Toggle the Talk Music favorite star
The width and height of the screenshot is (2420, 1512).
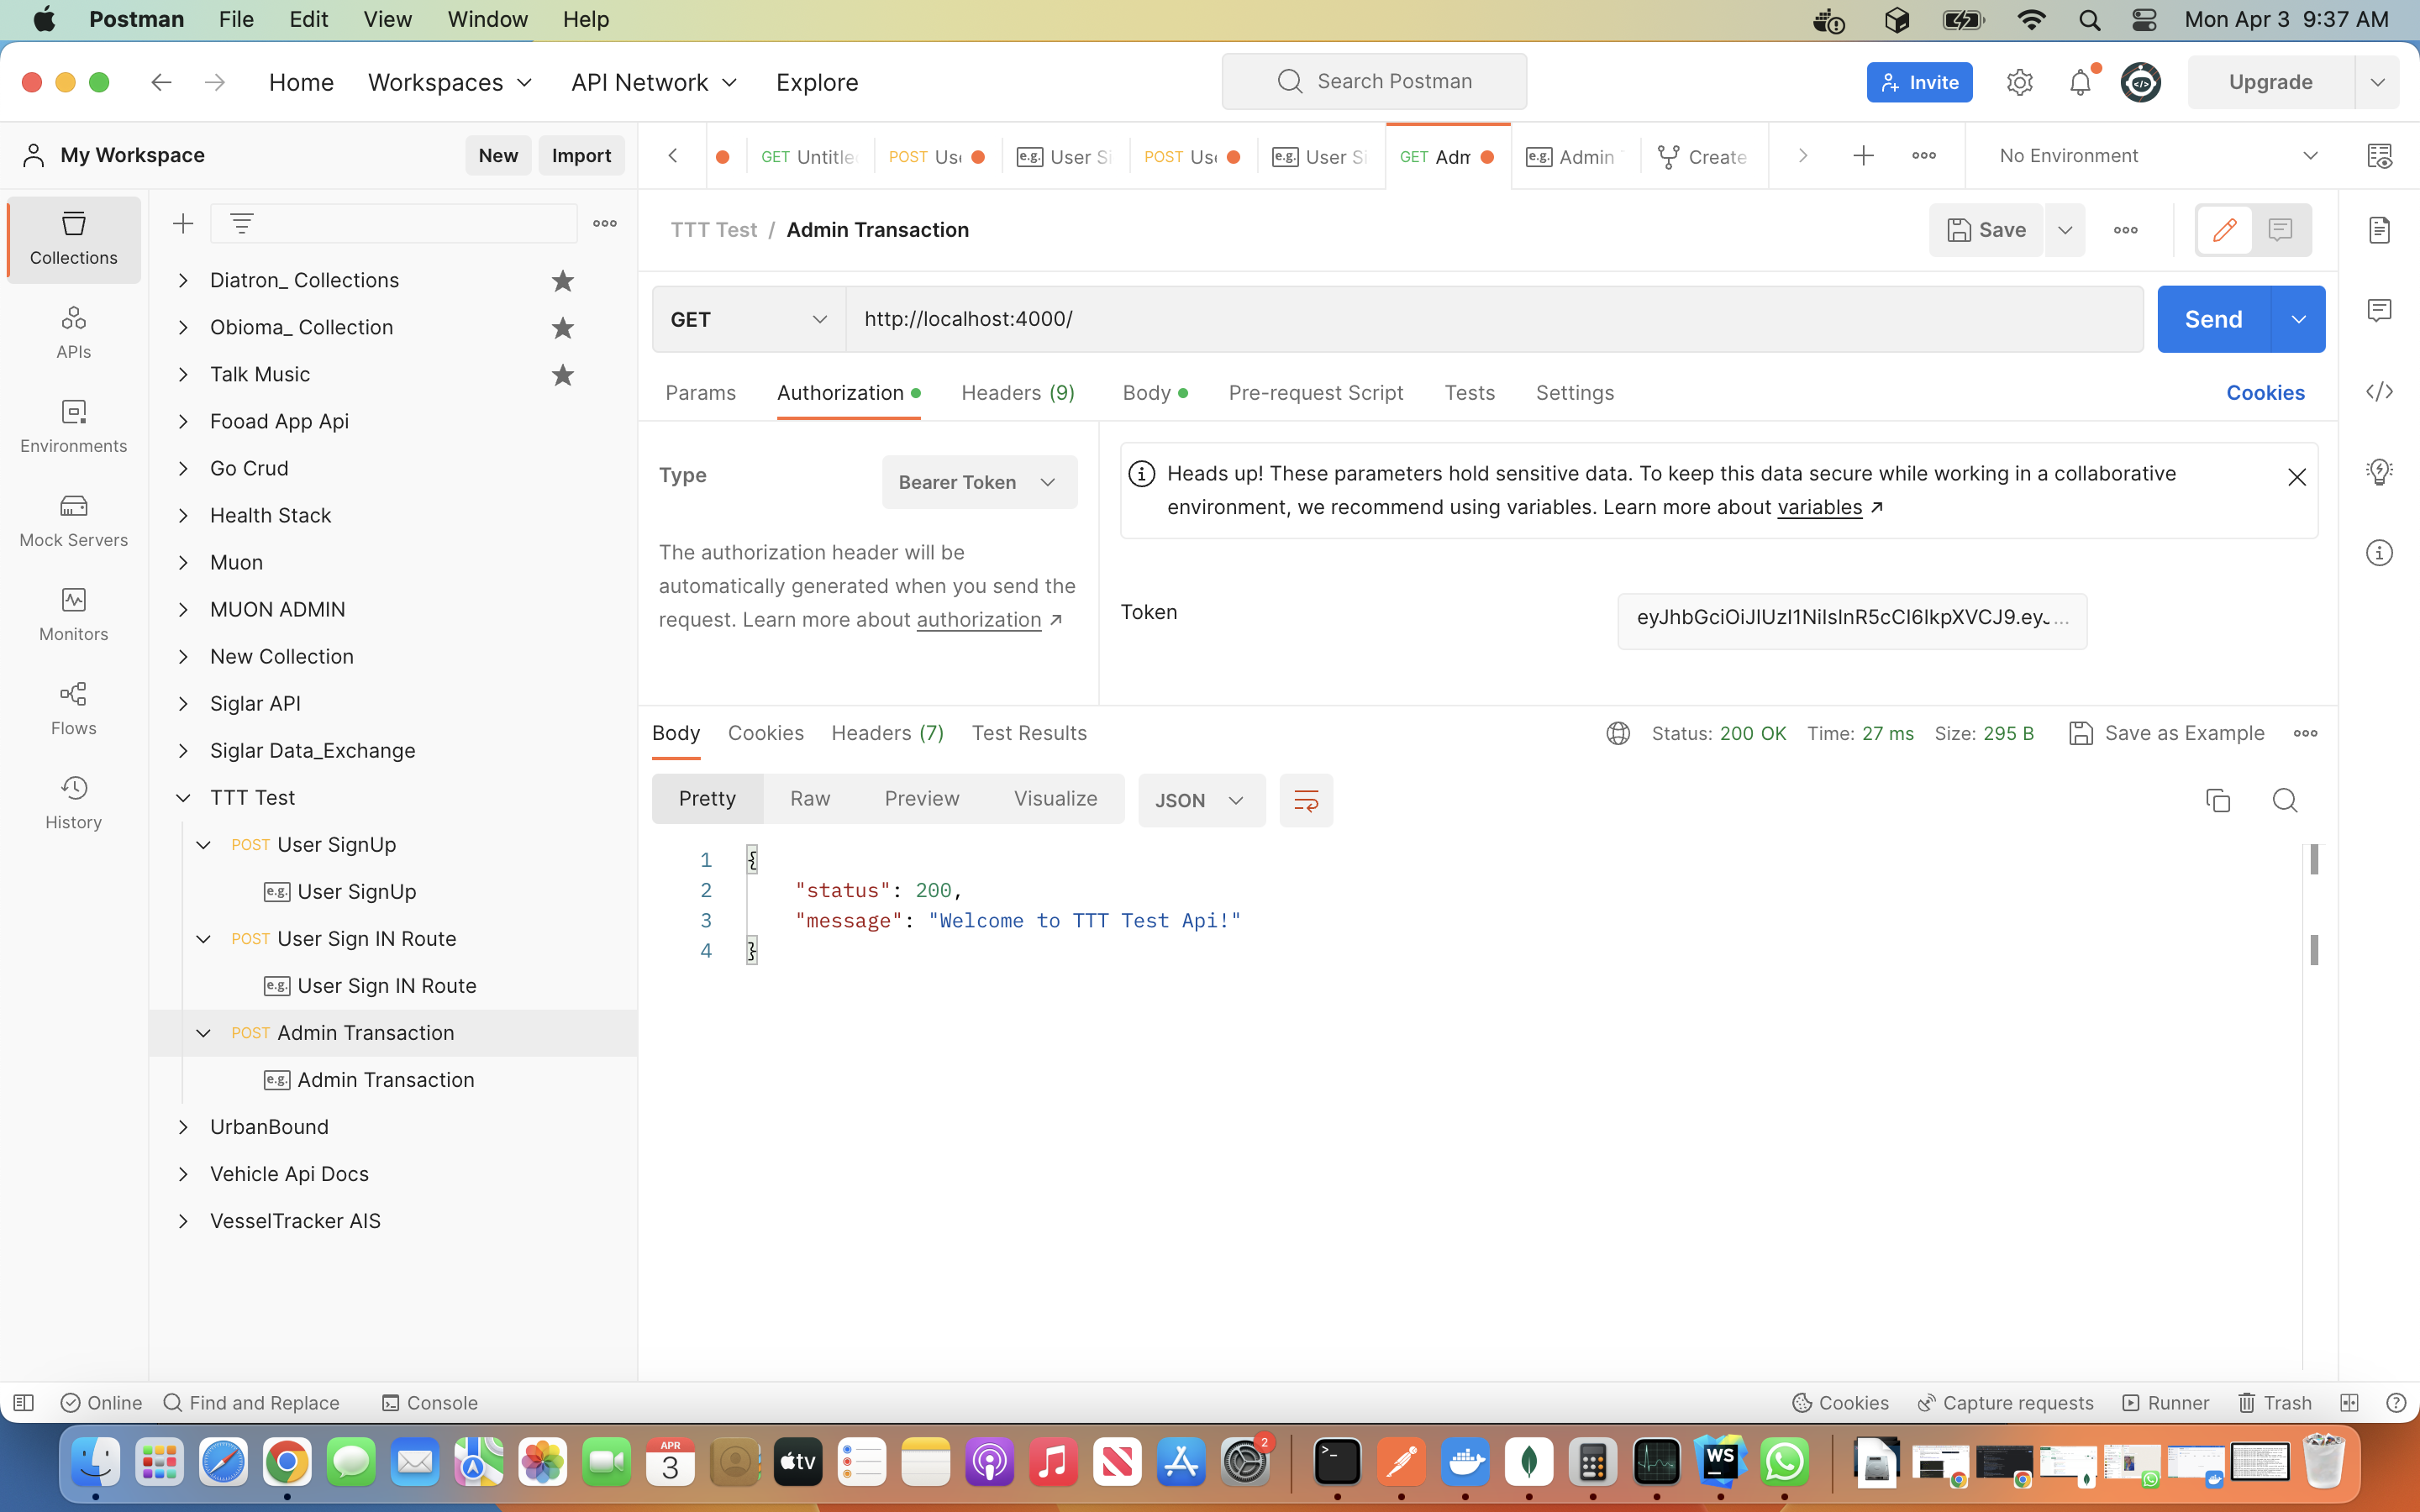[563, 375]
